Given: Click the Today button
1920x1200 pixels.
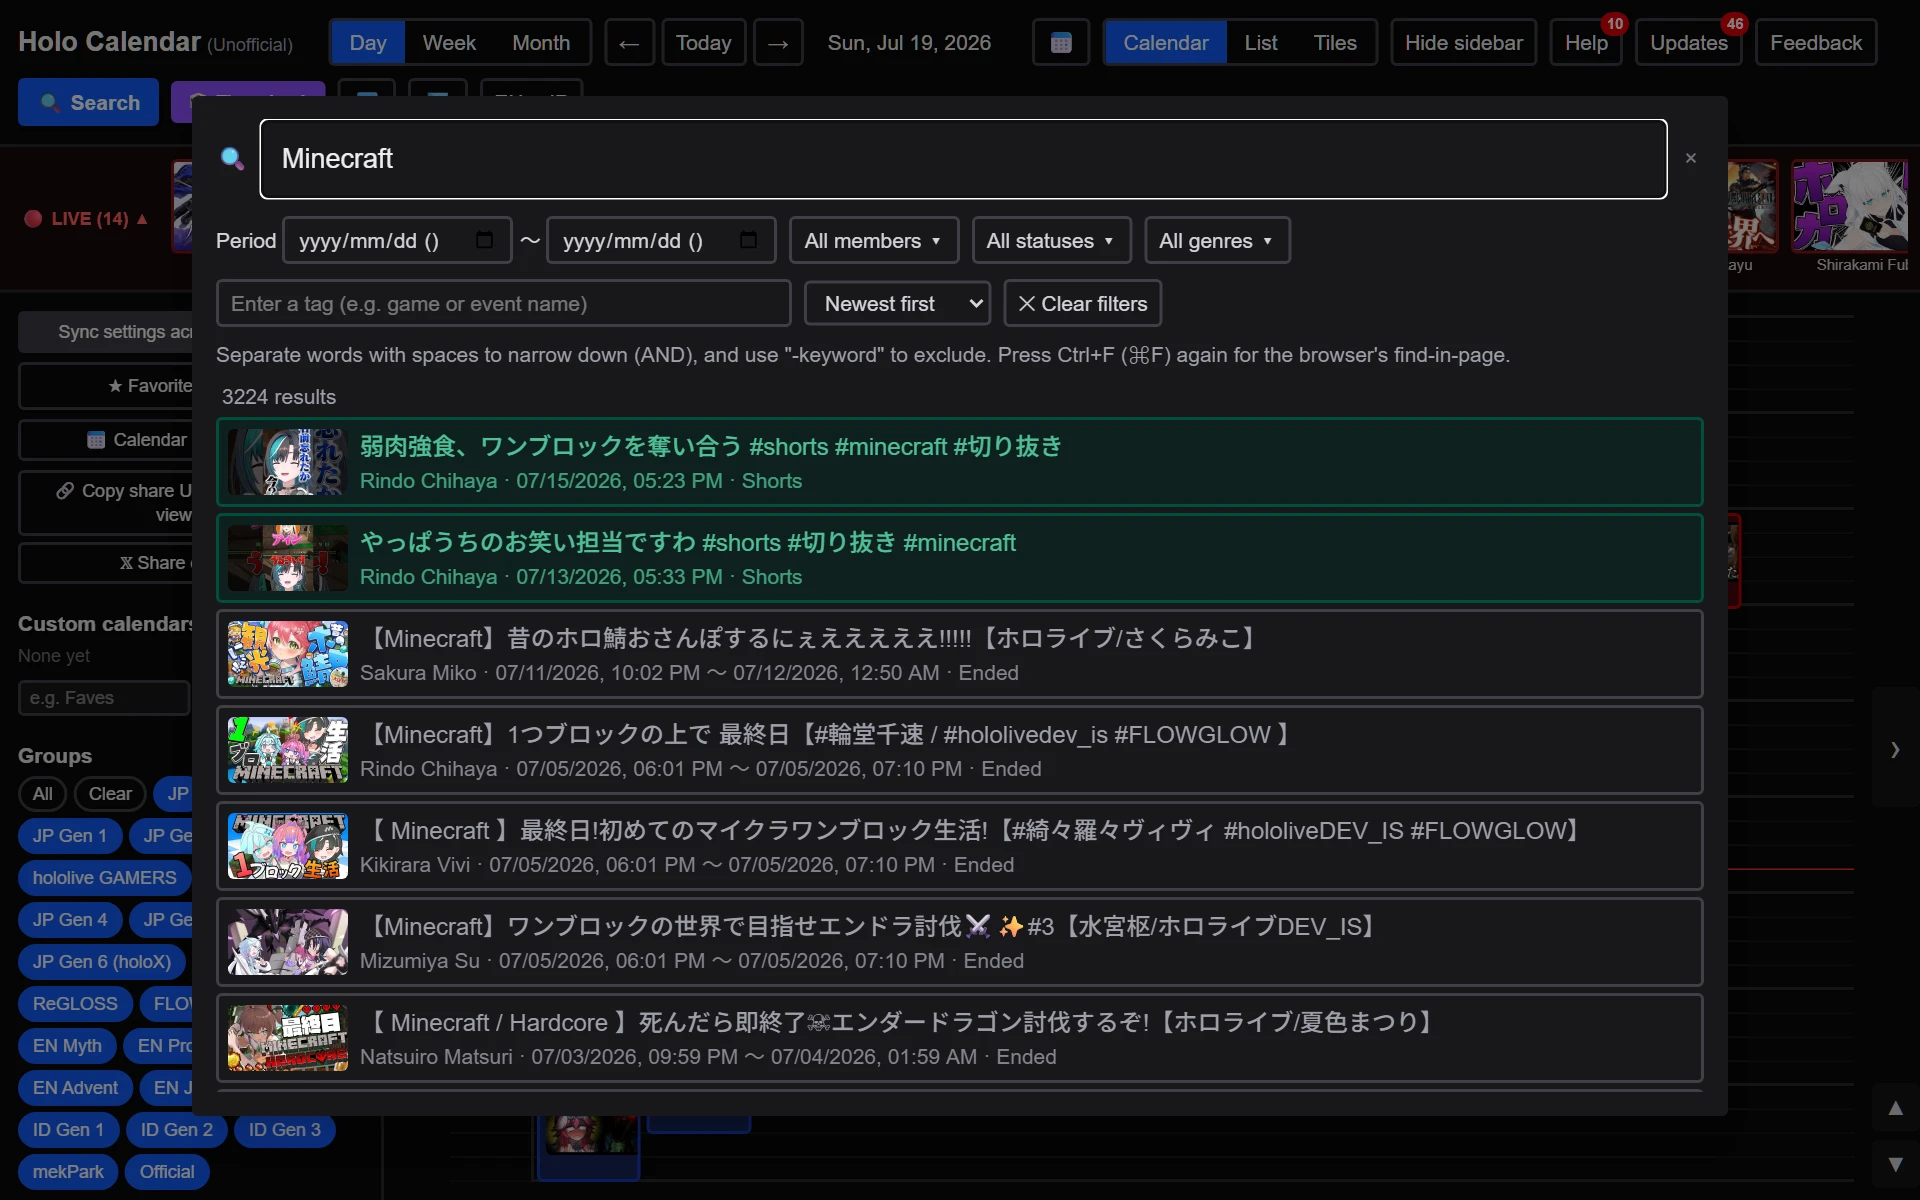Looking at the screenshot, I should 704,43.
